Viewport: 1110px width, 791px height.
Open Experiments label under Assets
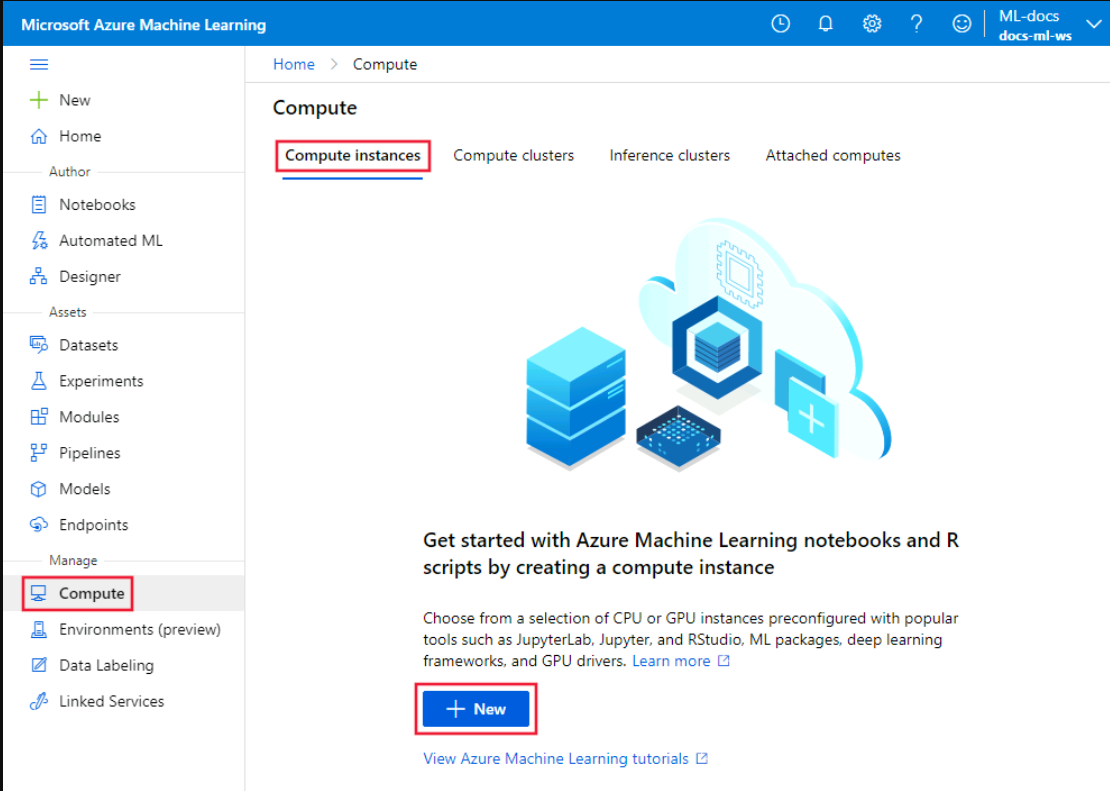pyautogui.click(x=101, y=381)
